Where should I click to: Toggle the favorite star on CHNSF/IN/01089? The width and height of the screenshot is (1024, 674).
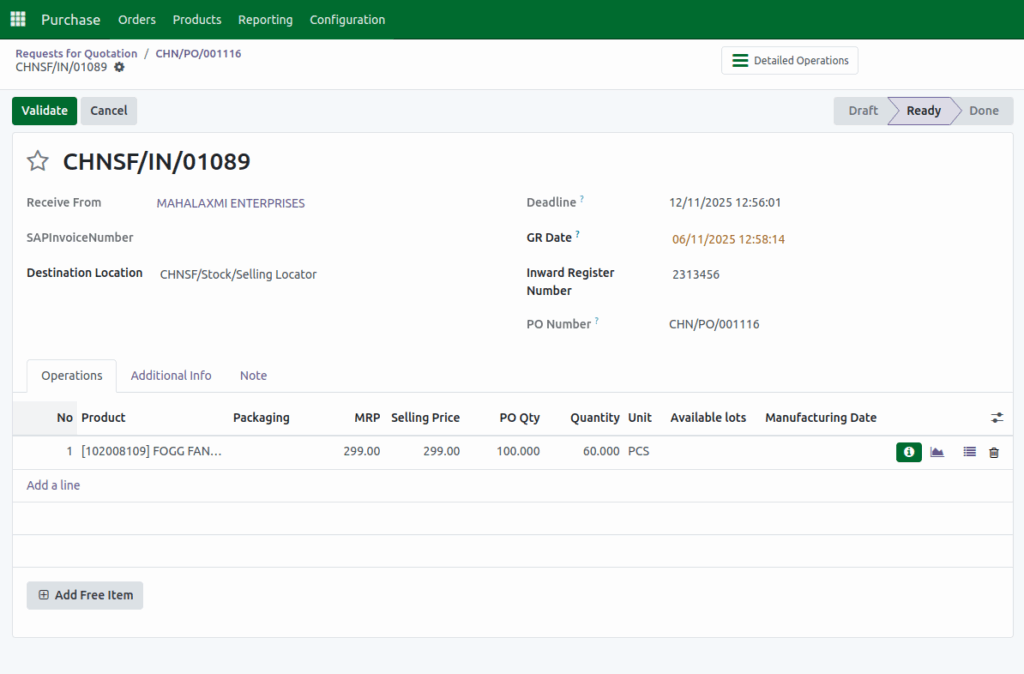coord(37,161)
